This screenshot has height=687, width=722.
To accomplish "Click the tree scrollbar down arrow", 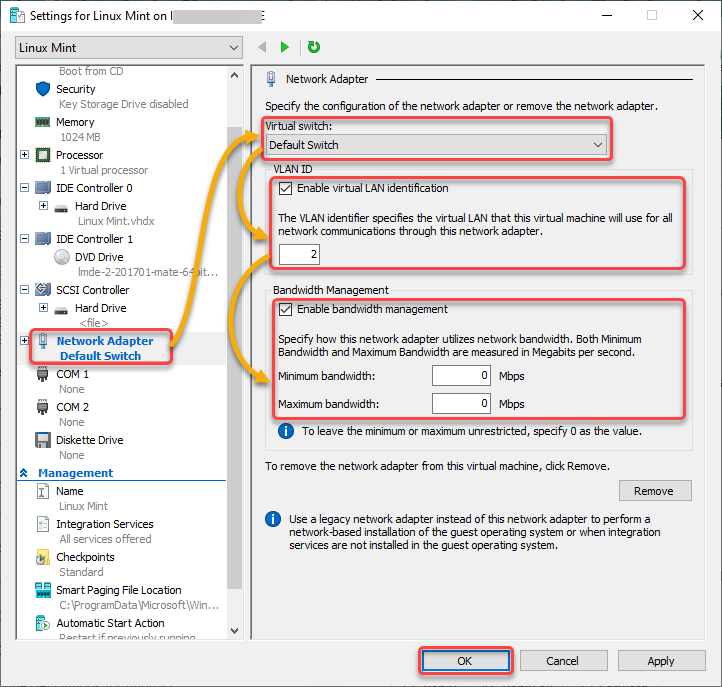I will click(x=234, y=630).
